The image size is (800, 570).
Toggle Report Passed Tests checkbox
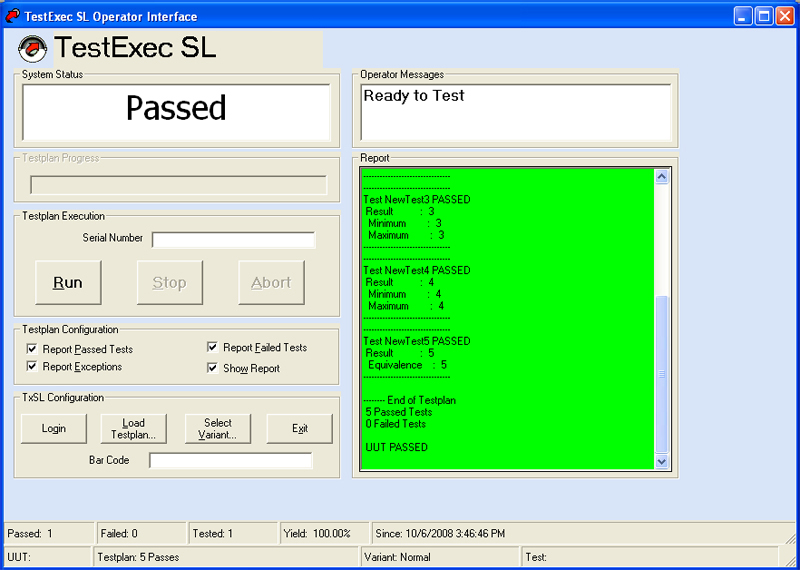point(33,349)
